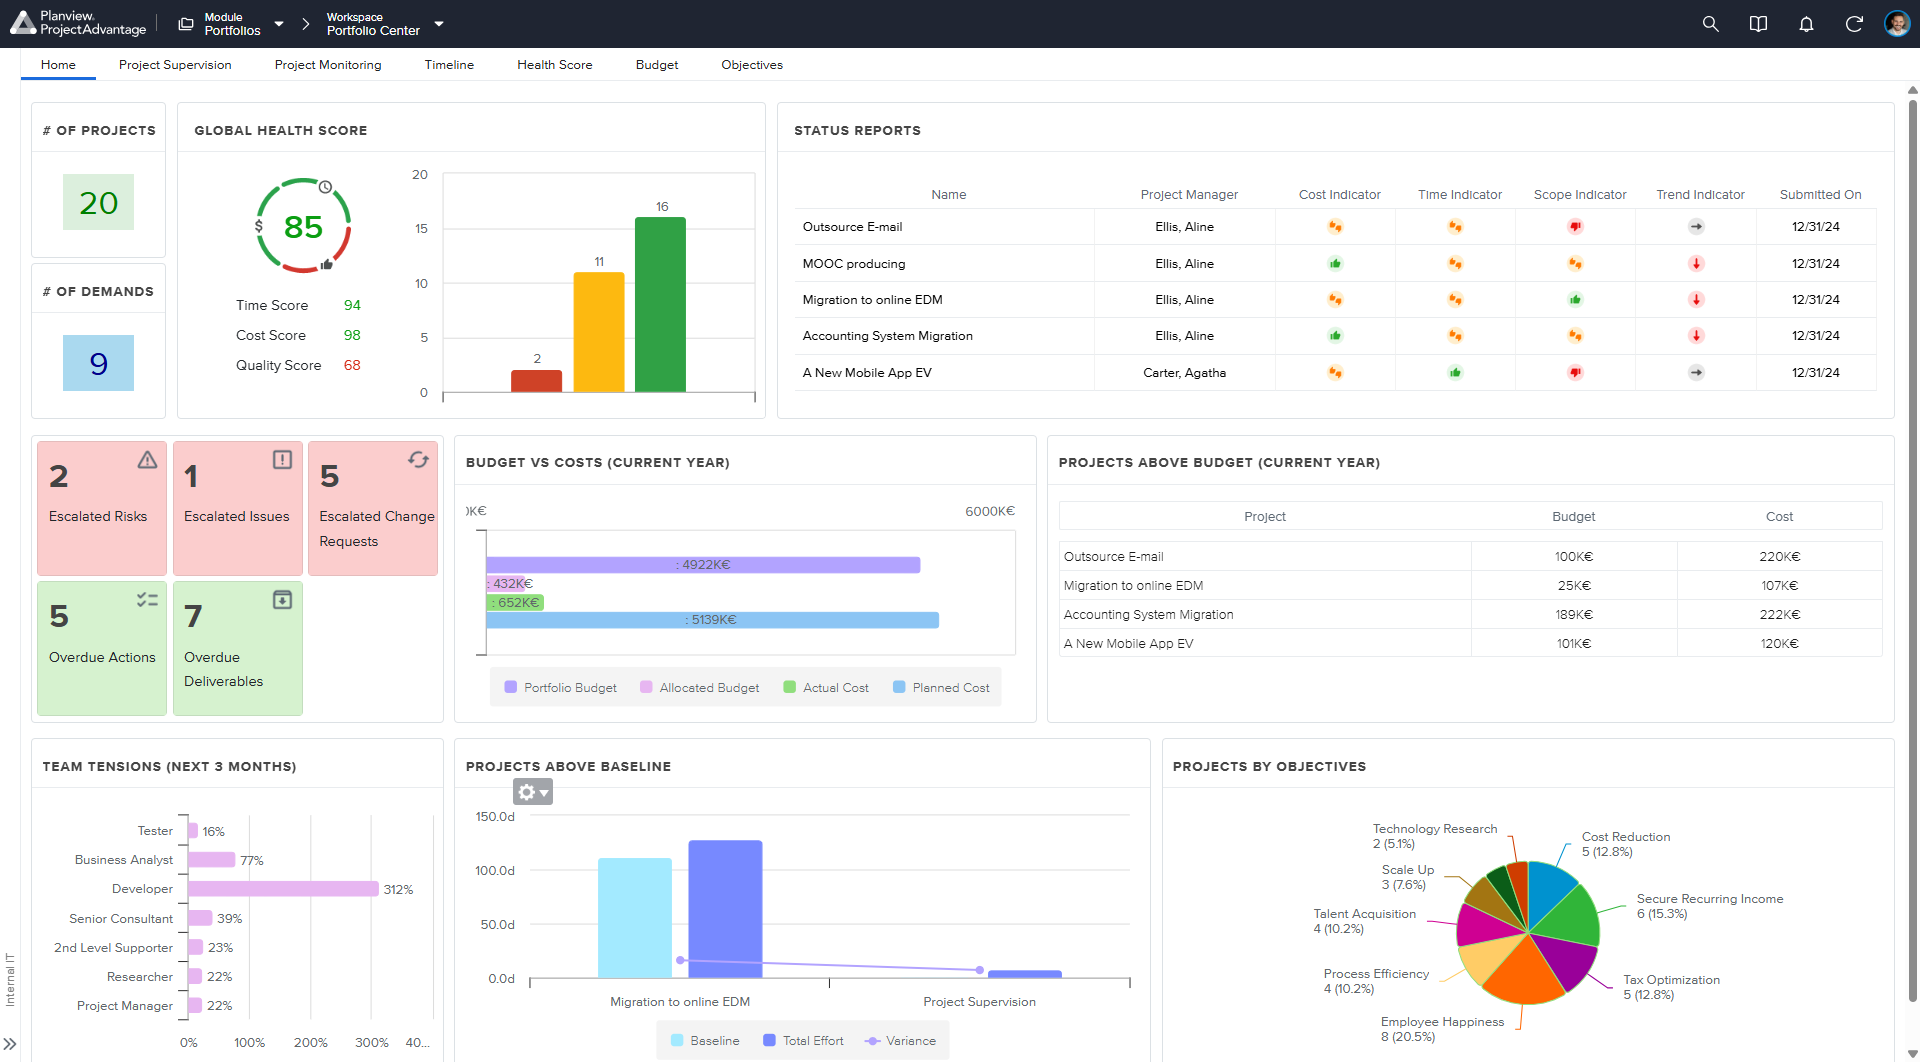Click the number of demands value 9
Screen dimensions: 1920x1062
[98, 363]
